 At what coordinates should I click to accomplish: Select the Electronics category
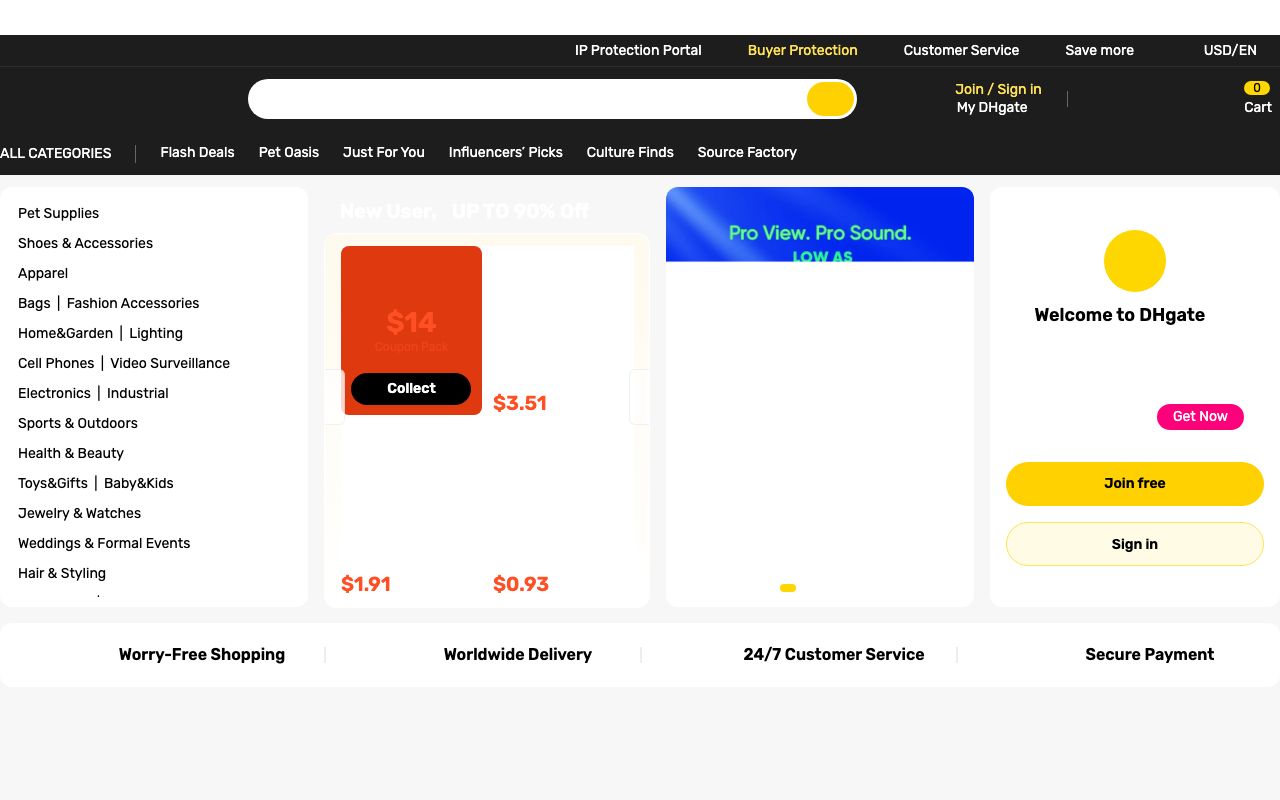pos(54,393)
